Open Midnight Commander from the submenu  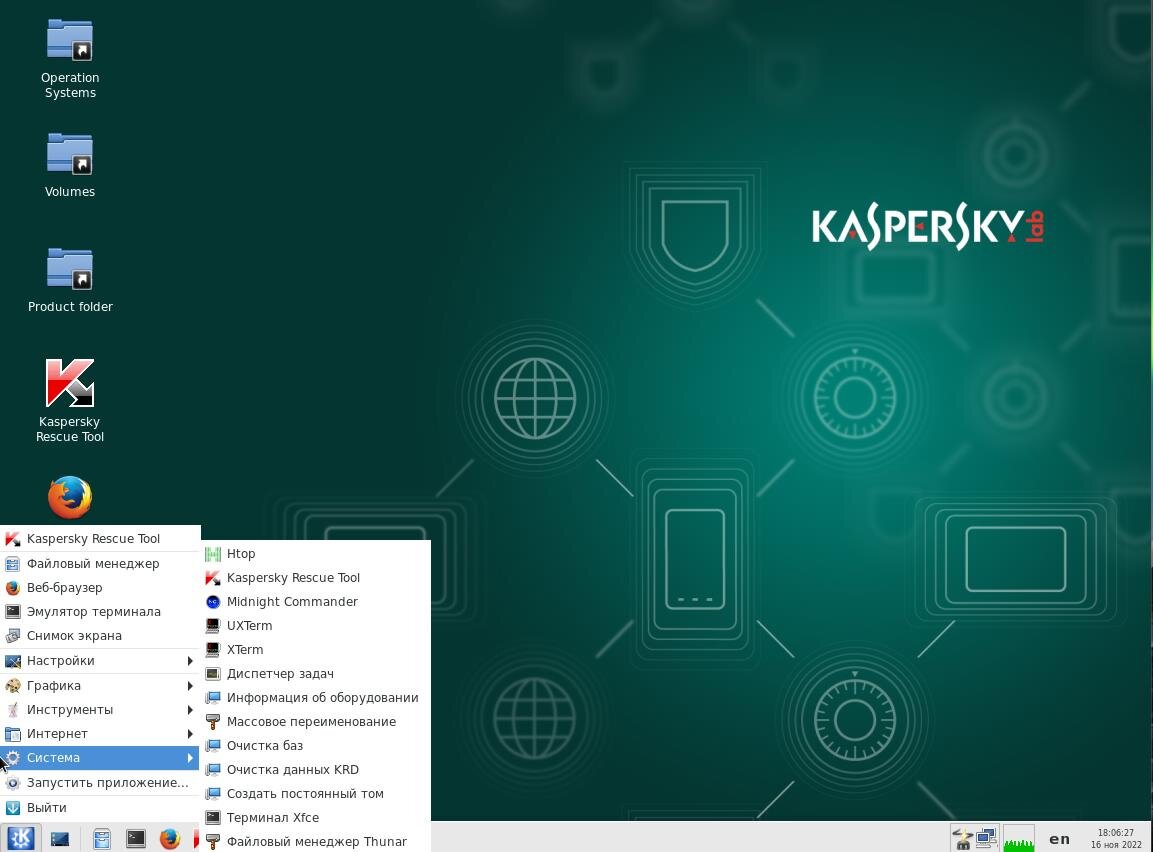[315, 602]
